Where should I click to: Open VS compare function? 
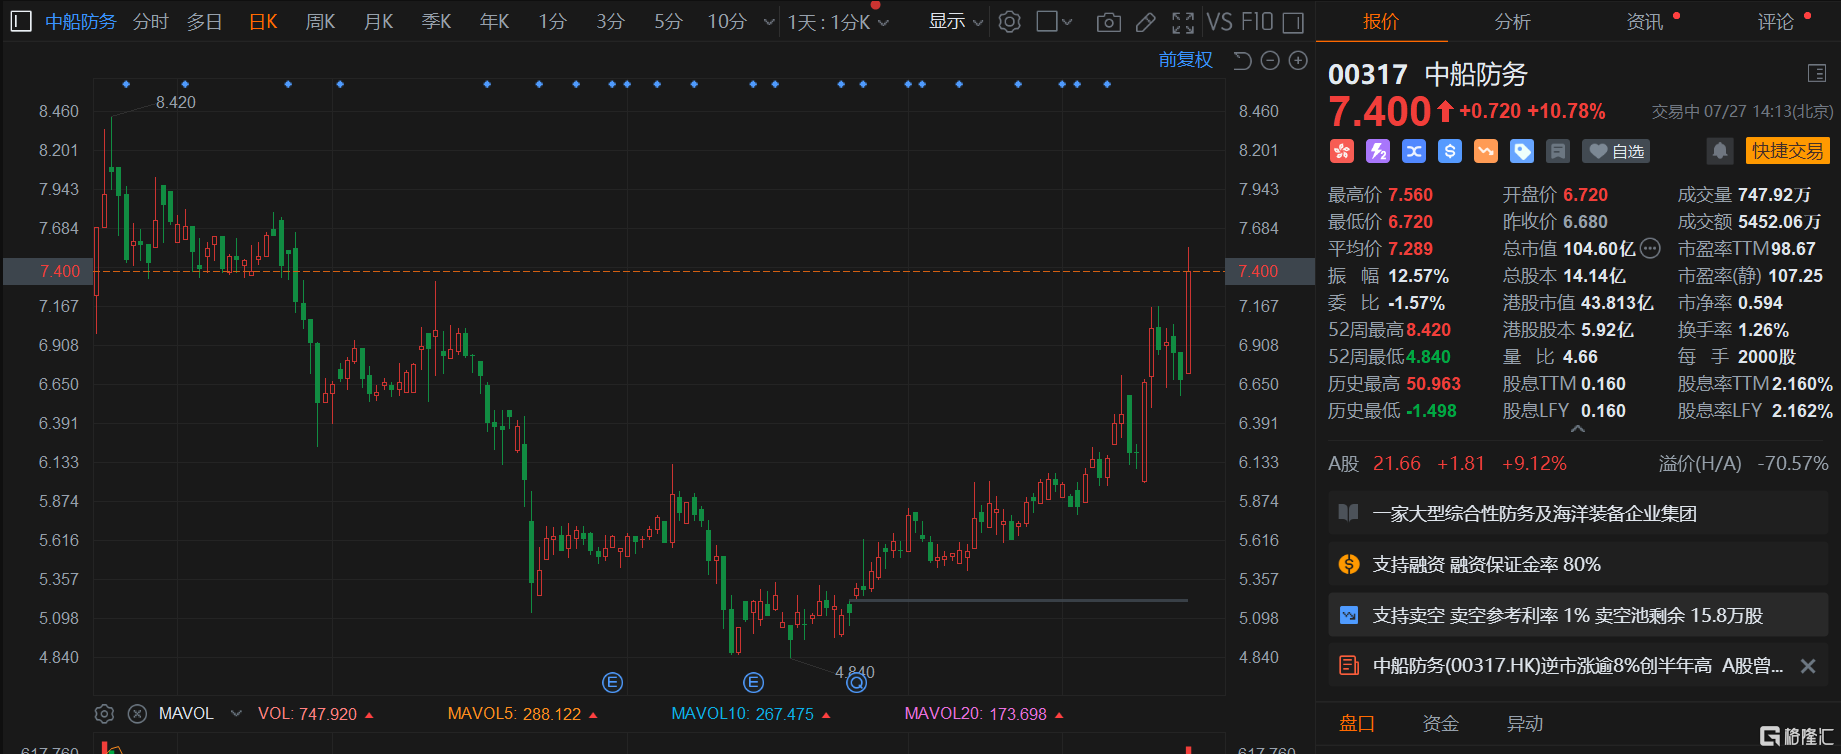tap(1219, 21)
